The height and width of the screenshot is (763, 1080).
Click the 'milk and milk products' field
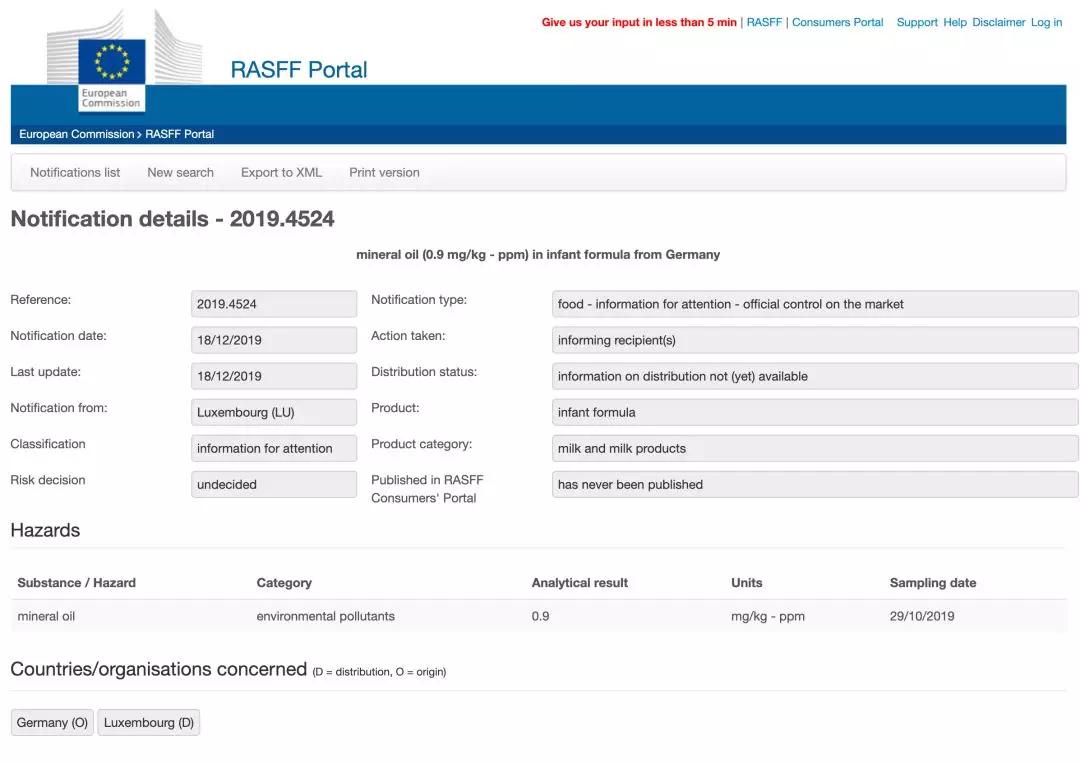815,448
